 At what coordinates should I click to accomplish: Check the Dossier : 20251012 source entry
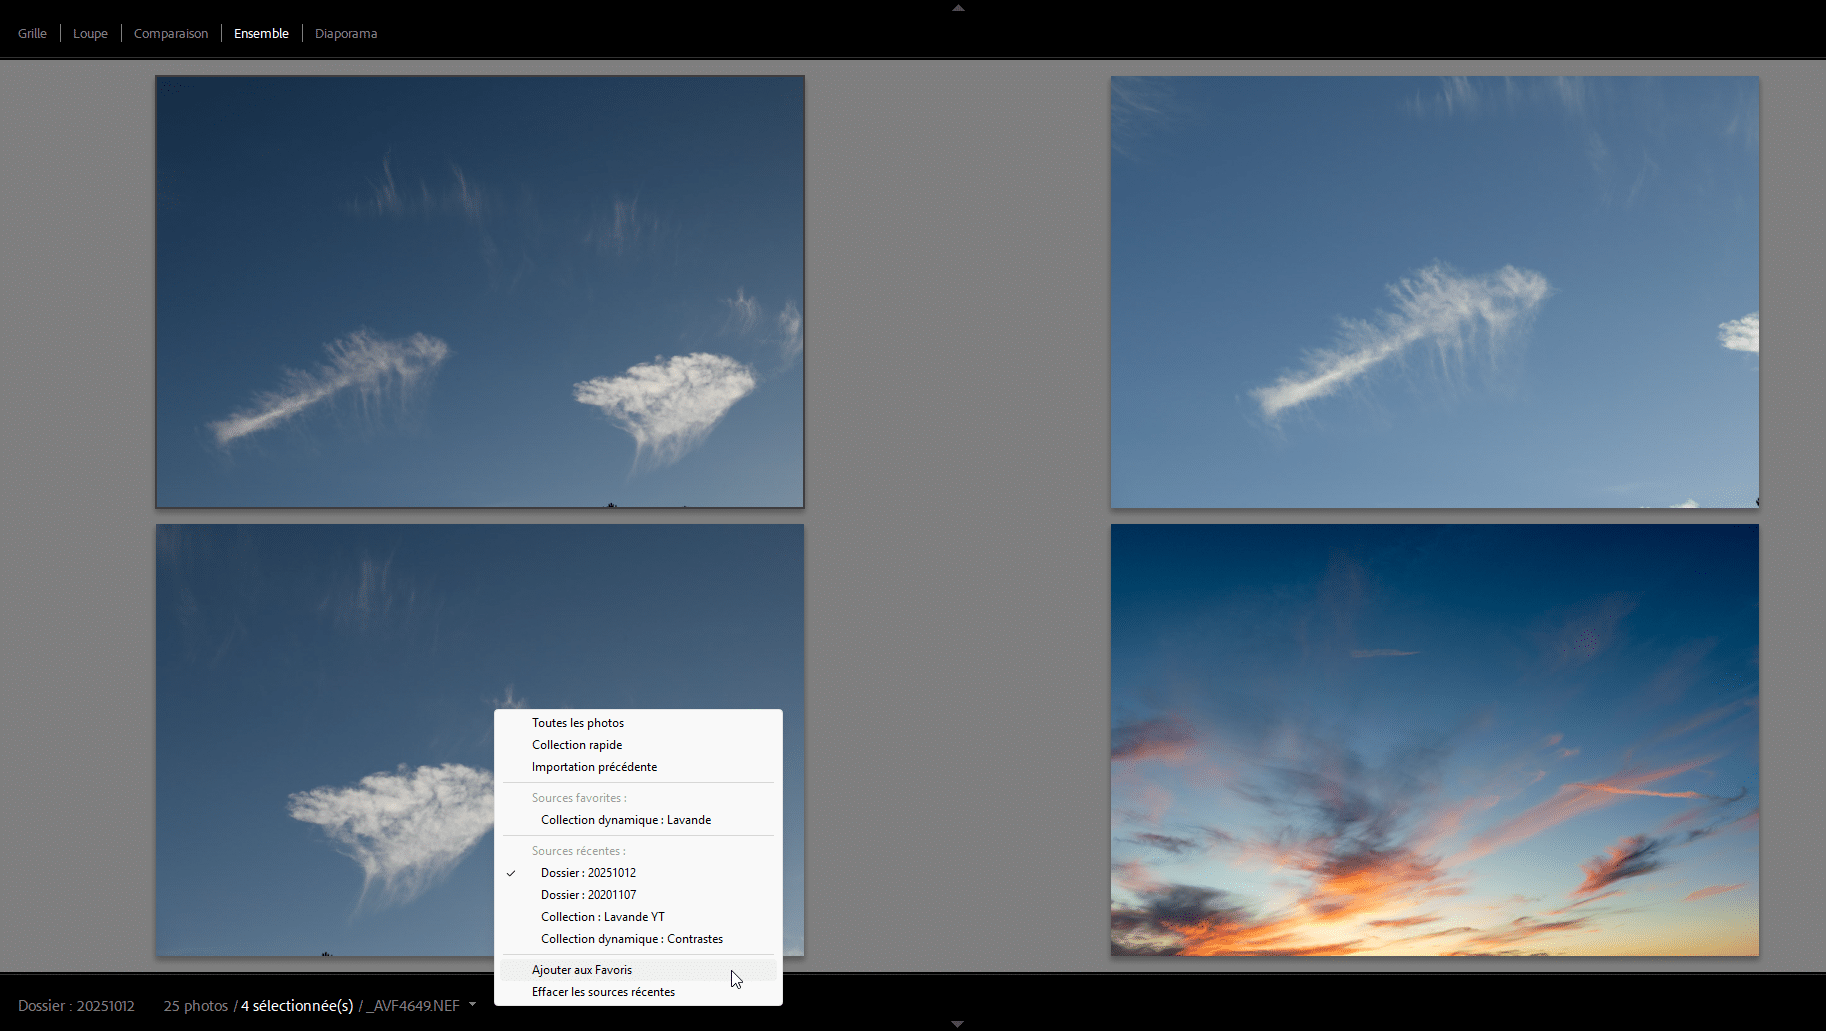(588, 872)
